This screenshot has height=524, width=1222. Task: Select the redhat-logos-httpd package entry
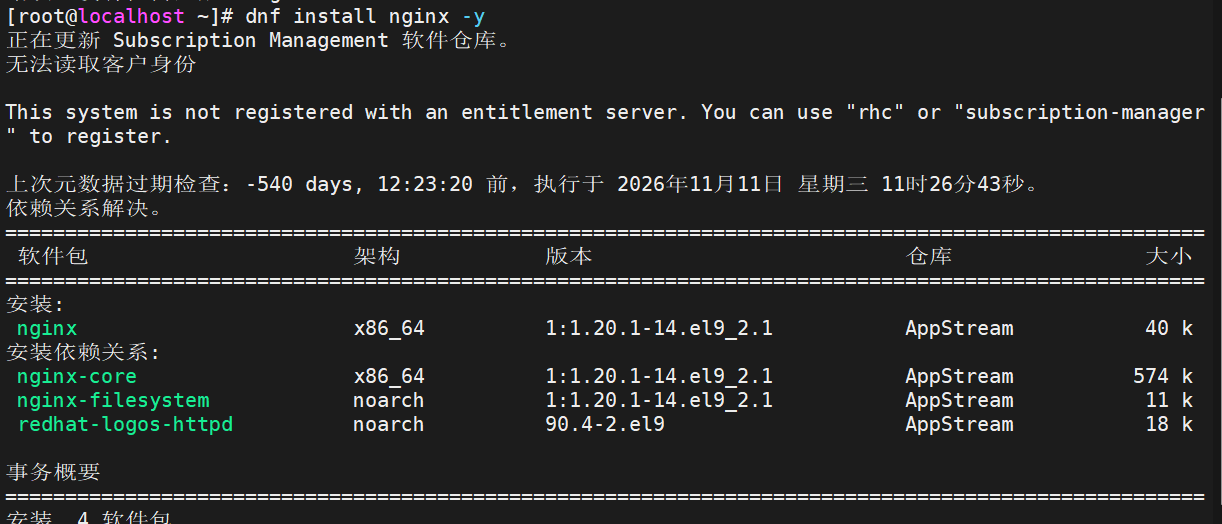pyautogui.click(x=125, y=424)
